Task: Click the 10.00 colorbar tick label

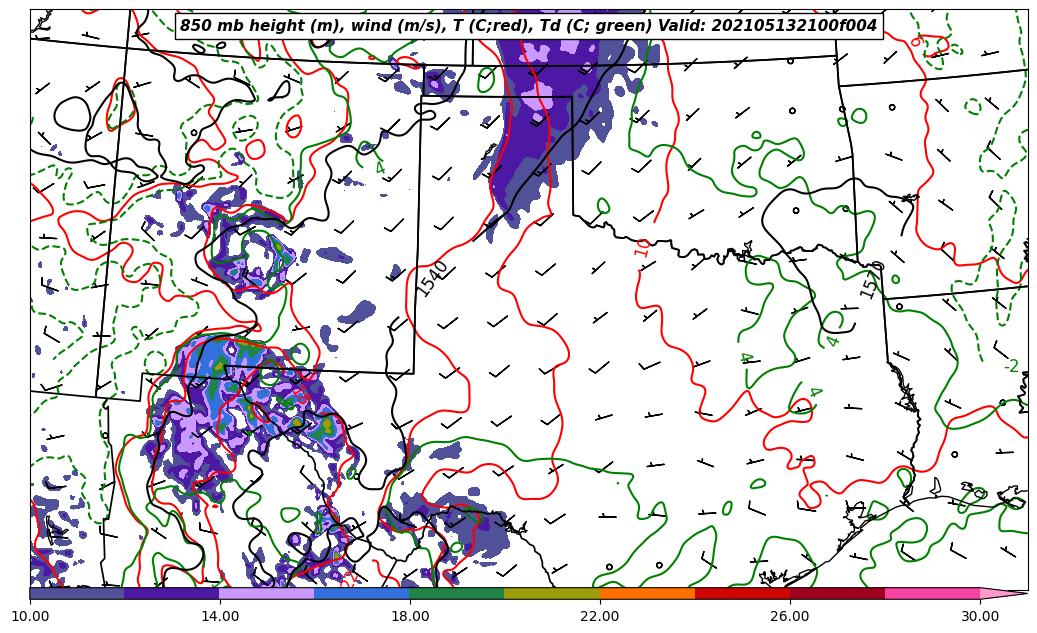Action: coord(30,616)
